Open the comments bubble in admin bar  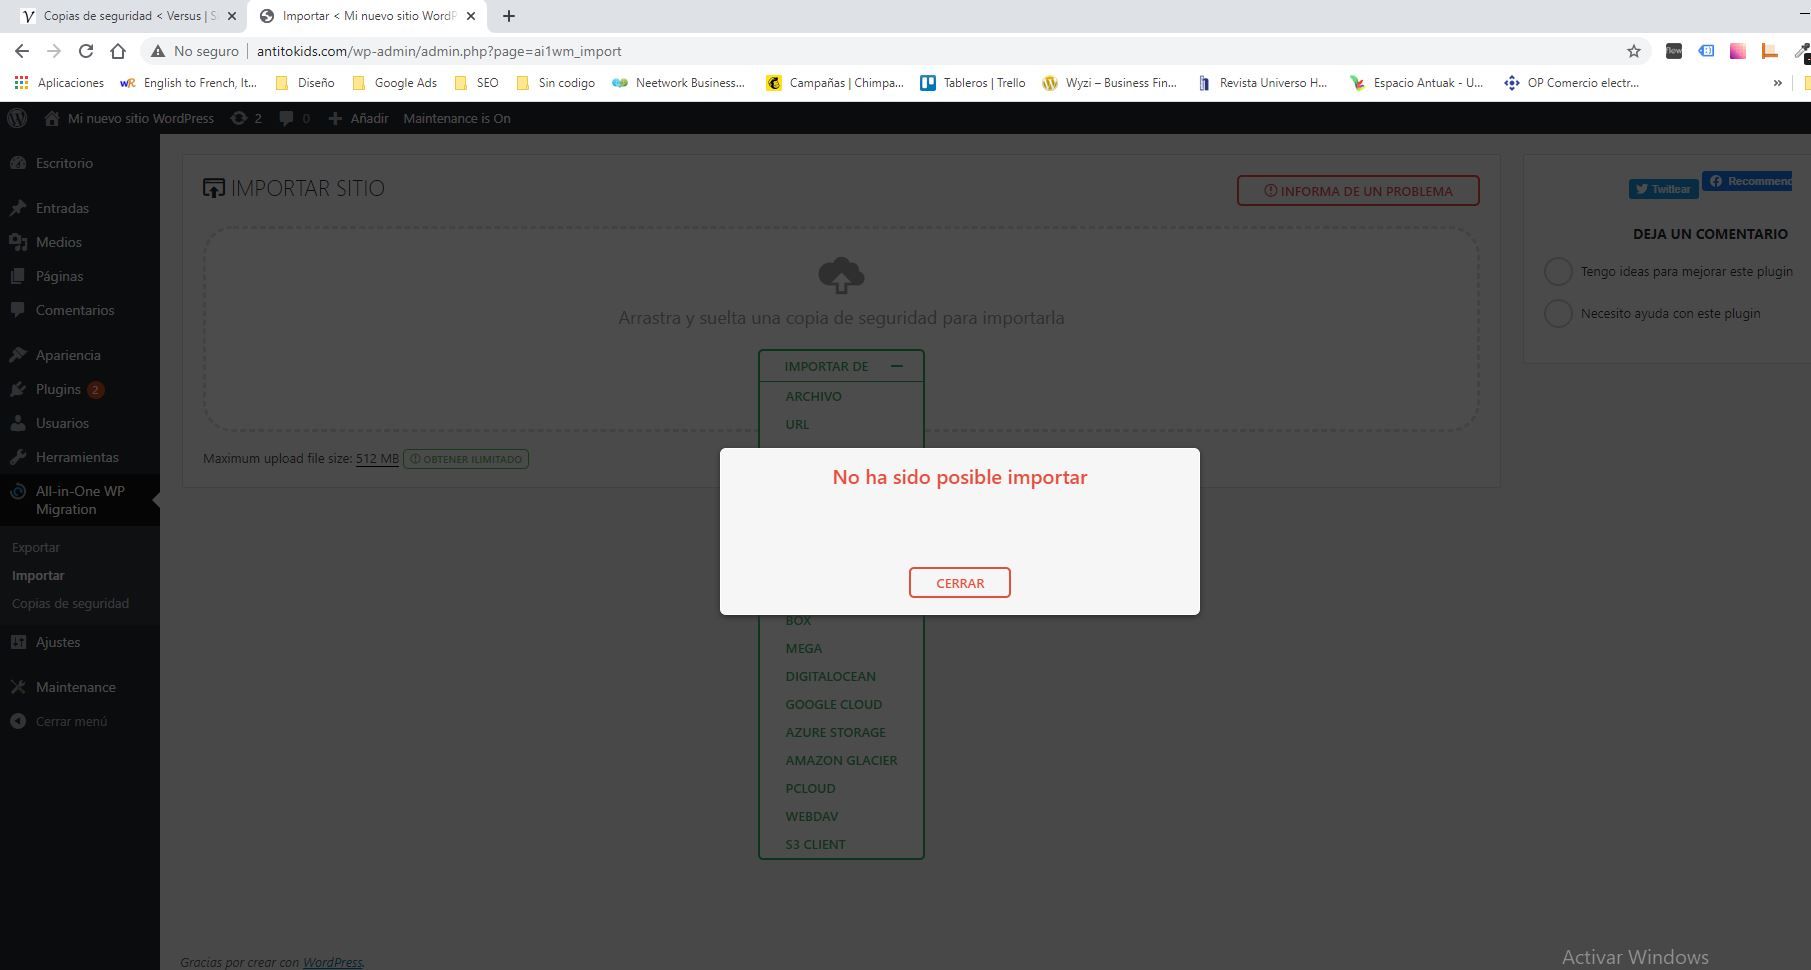(294, 118)
